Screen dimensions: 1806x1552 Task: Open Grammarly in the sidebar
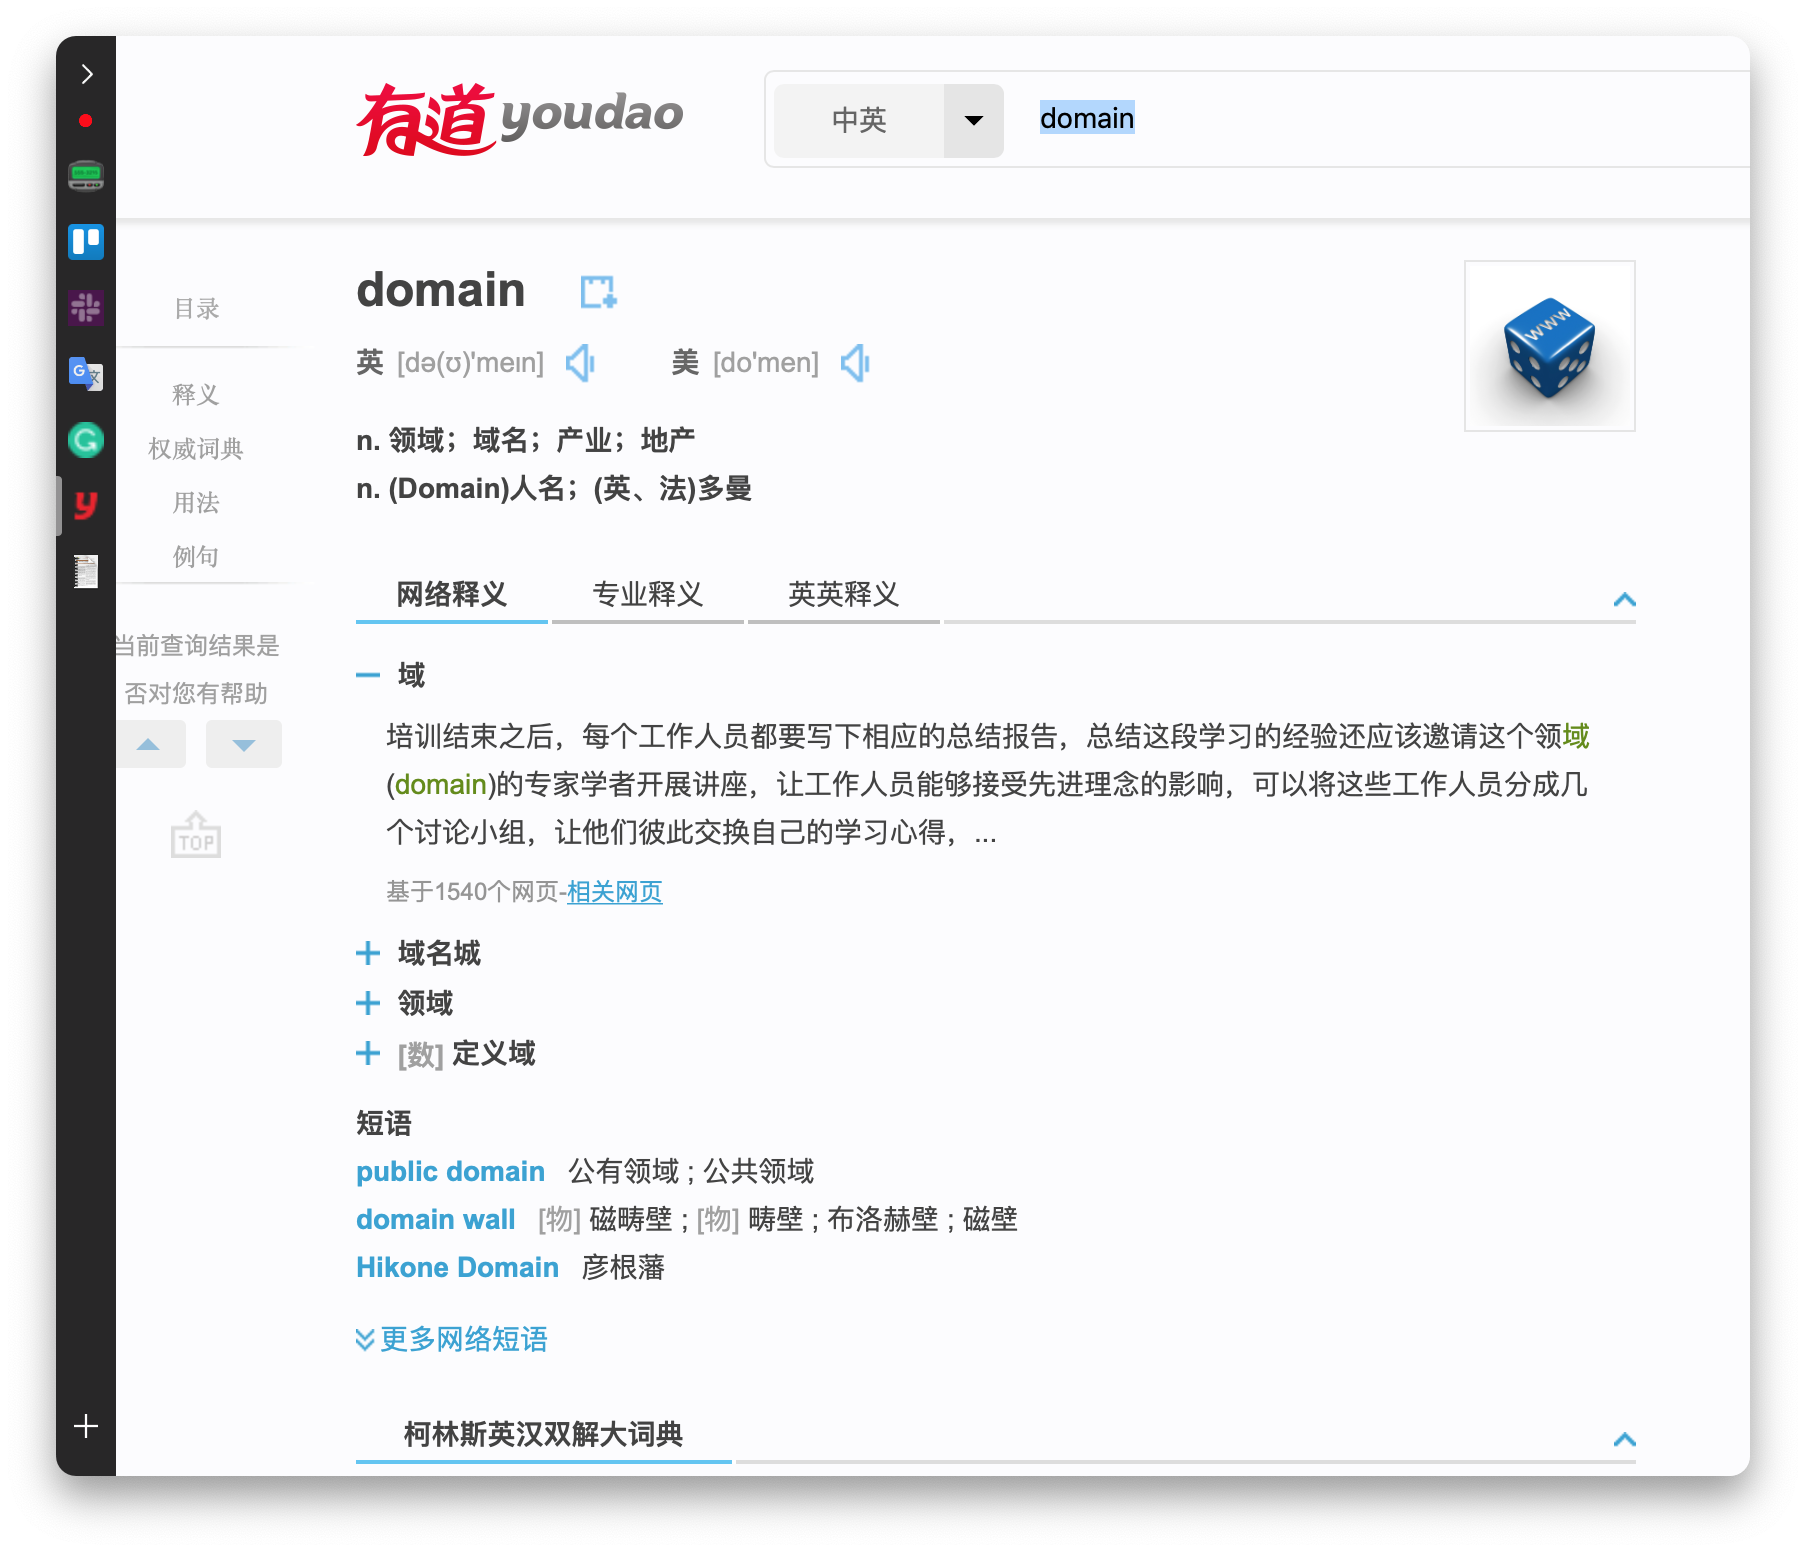(x=86, y=440)
